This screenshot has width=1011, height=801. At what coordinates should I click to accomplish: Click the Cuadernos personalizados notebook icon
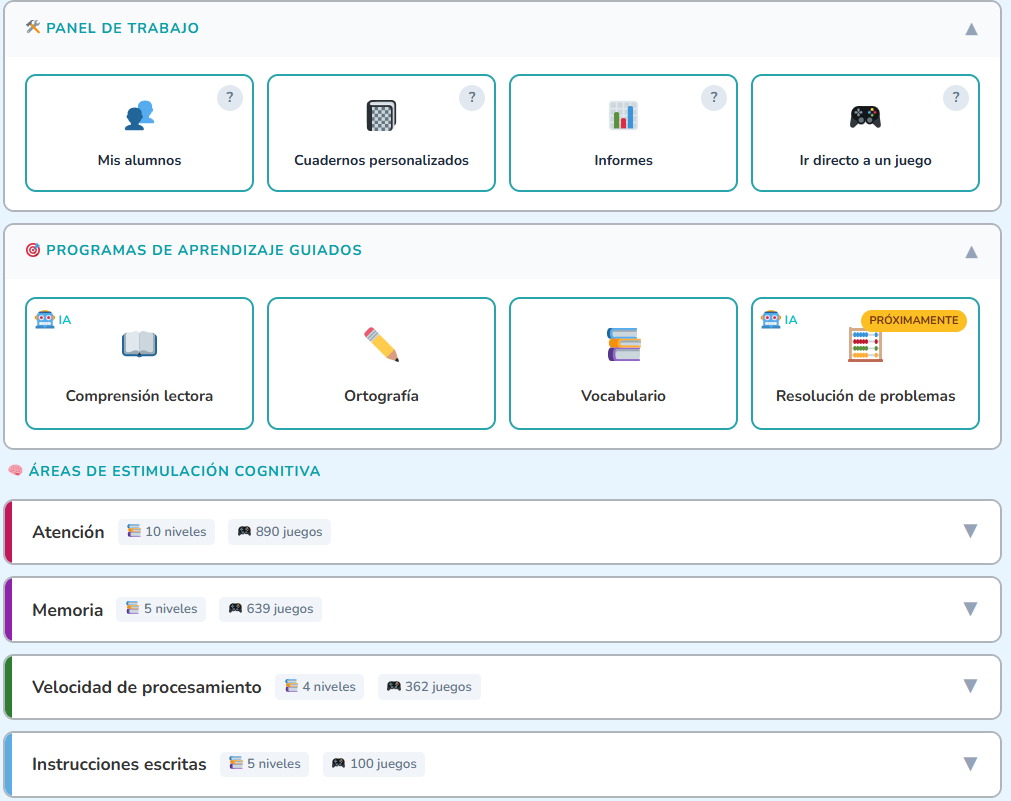point(381,116)
